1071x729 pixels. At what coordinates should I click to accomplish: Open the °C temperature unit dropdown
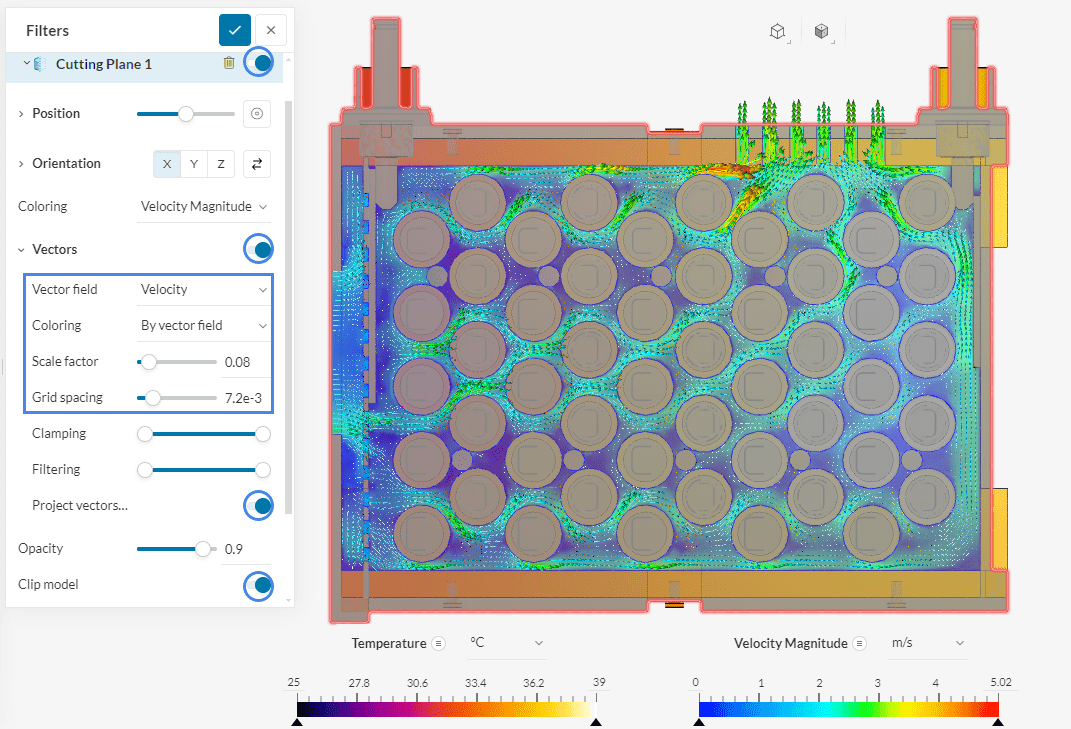click(x=507, y=643)
